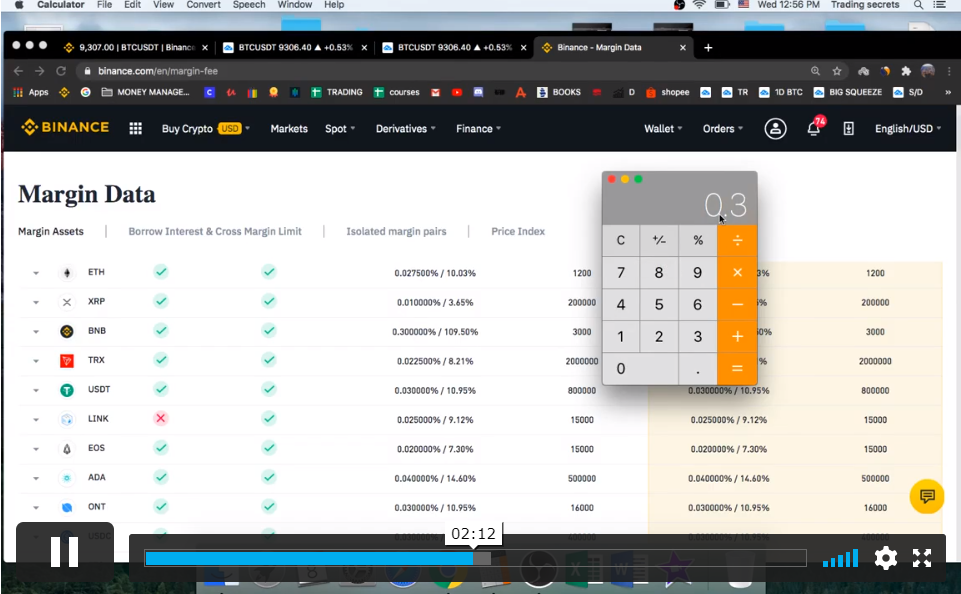Adjust the video volume bars

tap(840, 558)
